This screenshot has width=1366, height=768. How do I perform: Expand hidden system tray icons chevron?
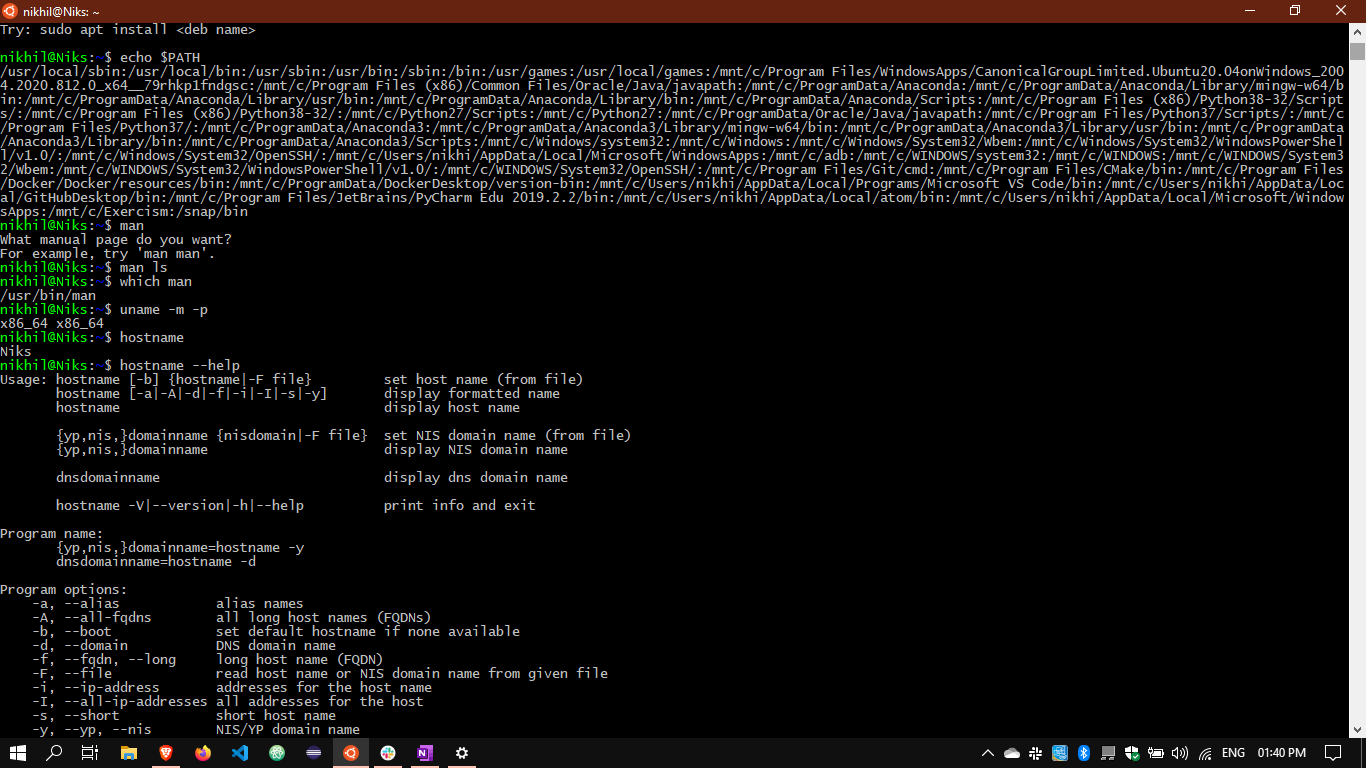(988, 753)
